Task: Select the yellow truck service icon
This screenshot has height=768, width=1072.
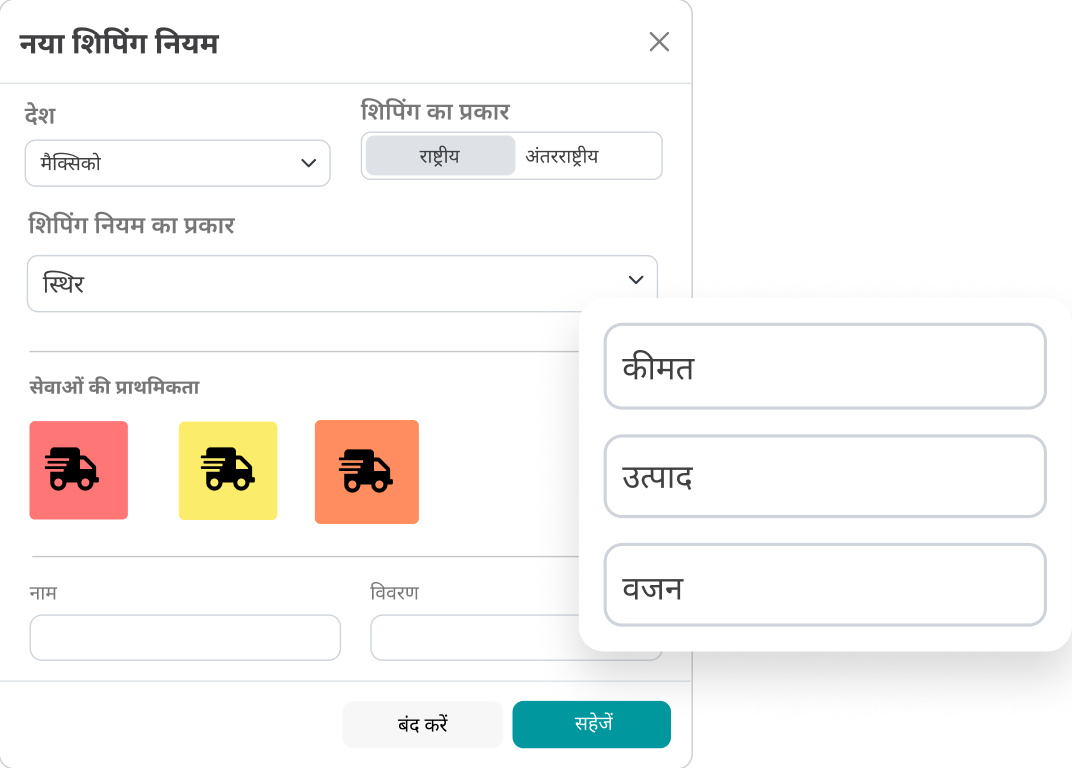Action: pyautogui.click(x=227, y=471)
